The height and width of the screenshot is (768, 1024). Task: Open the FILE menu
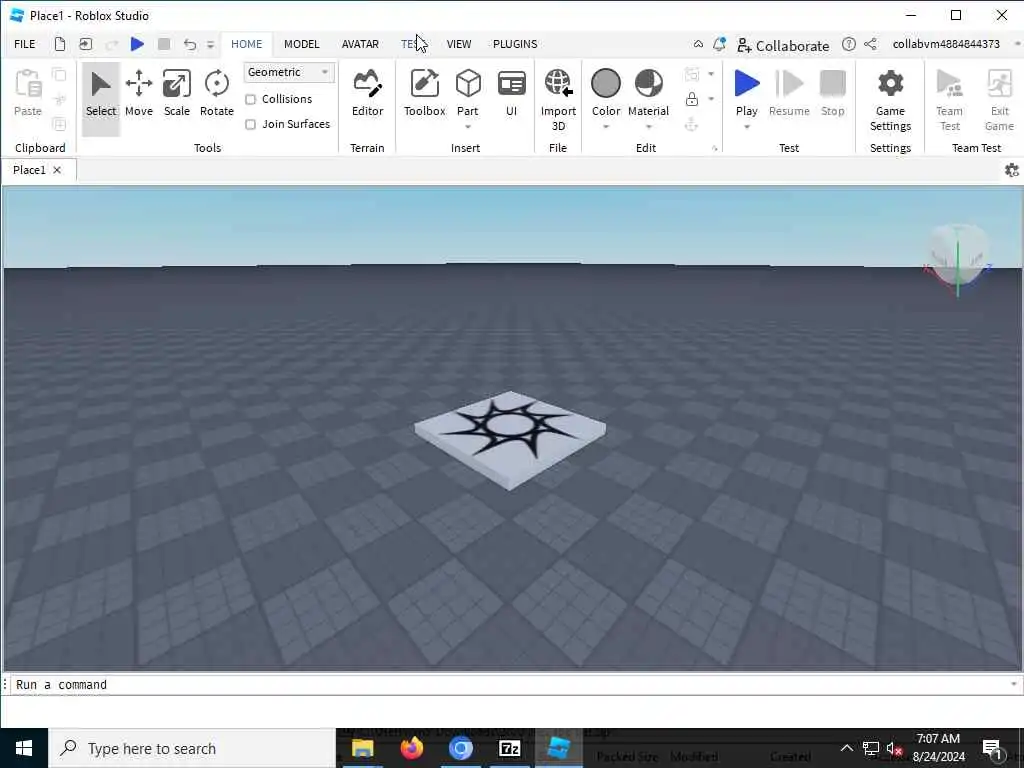(25, 44)
